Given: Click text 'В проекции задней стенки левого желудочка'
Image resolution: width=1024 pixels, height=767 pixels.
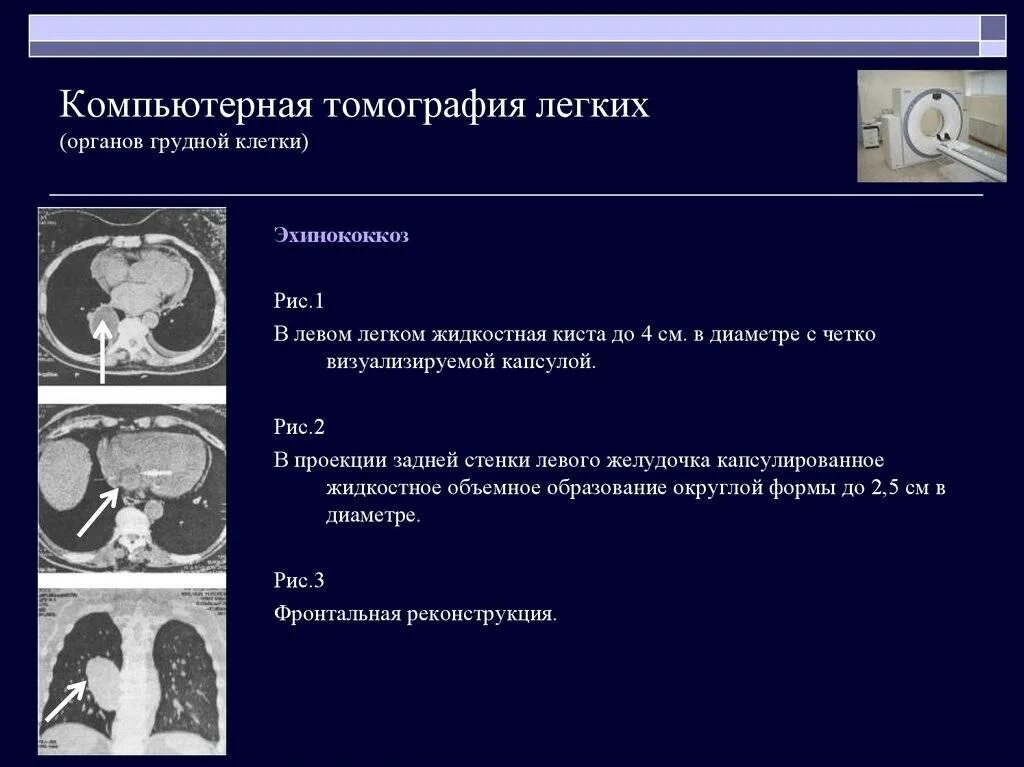Looking at the screenshot, I should pos(492,461).
